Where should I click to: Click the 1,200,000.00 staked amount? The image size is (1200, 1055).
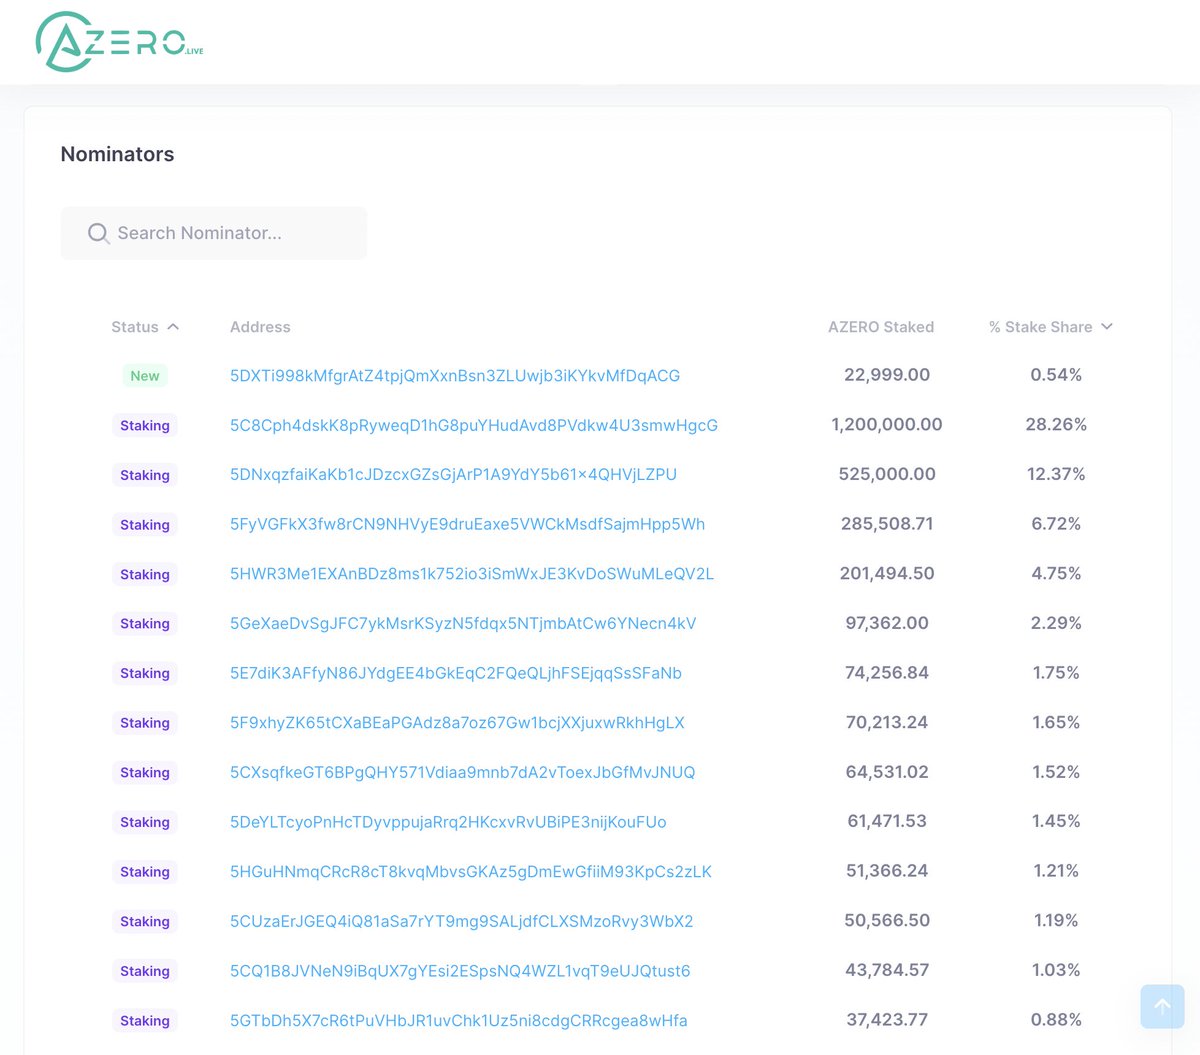tap(887, 424)
